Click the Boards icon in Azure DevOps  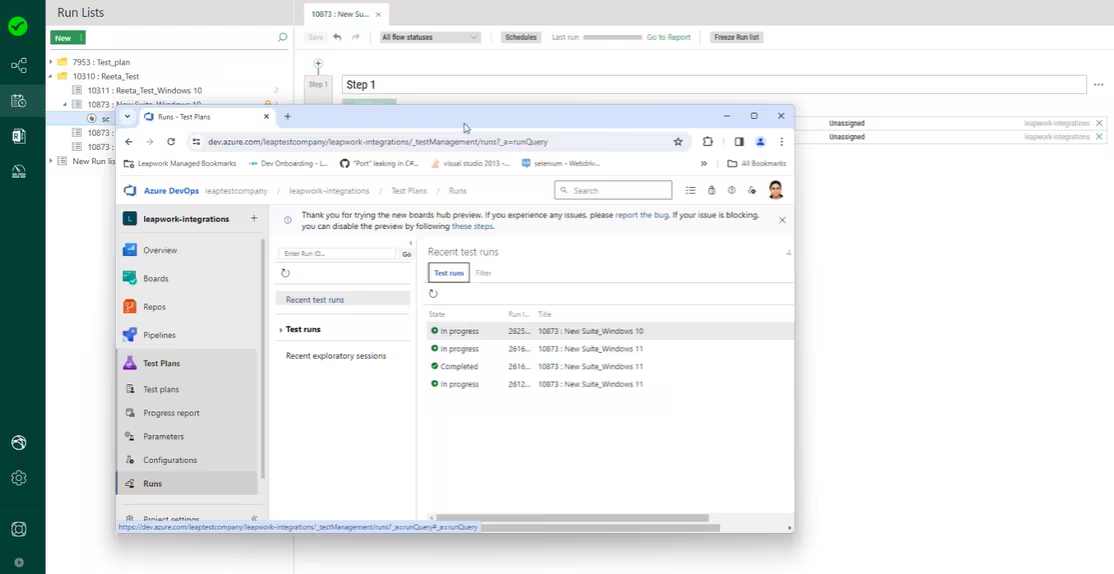(x=129, y=278)
